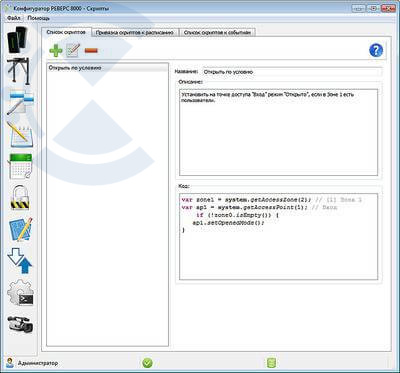
Task: Open the gear with terminal scripts icon
Action: tap(20, 293)
